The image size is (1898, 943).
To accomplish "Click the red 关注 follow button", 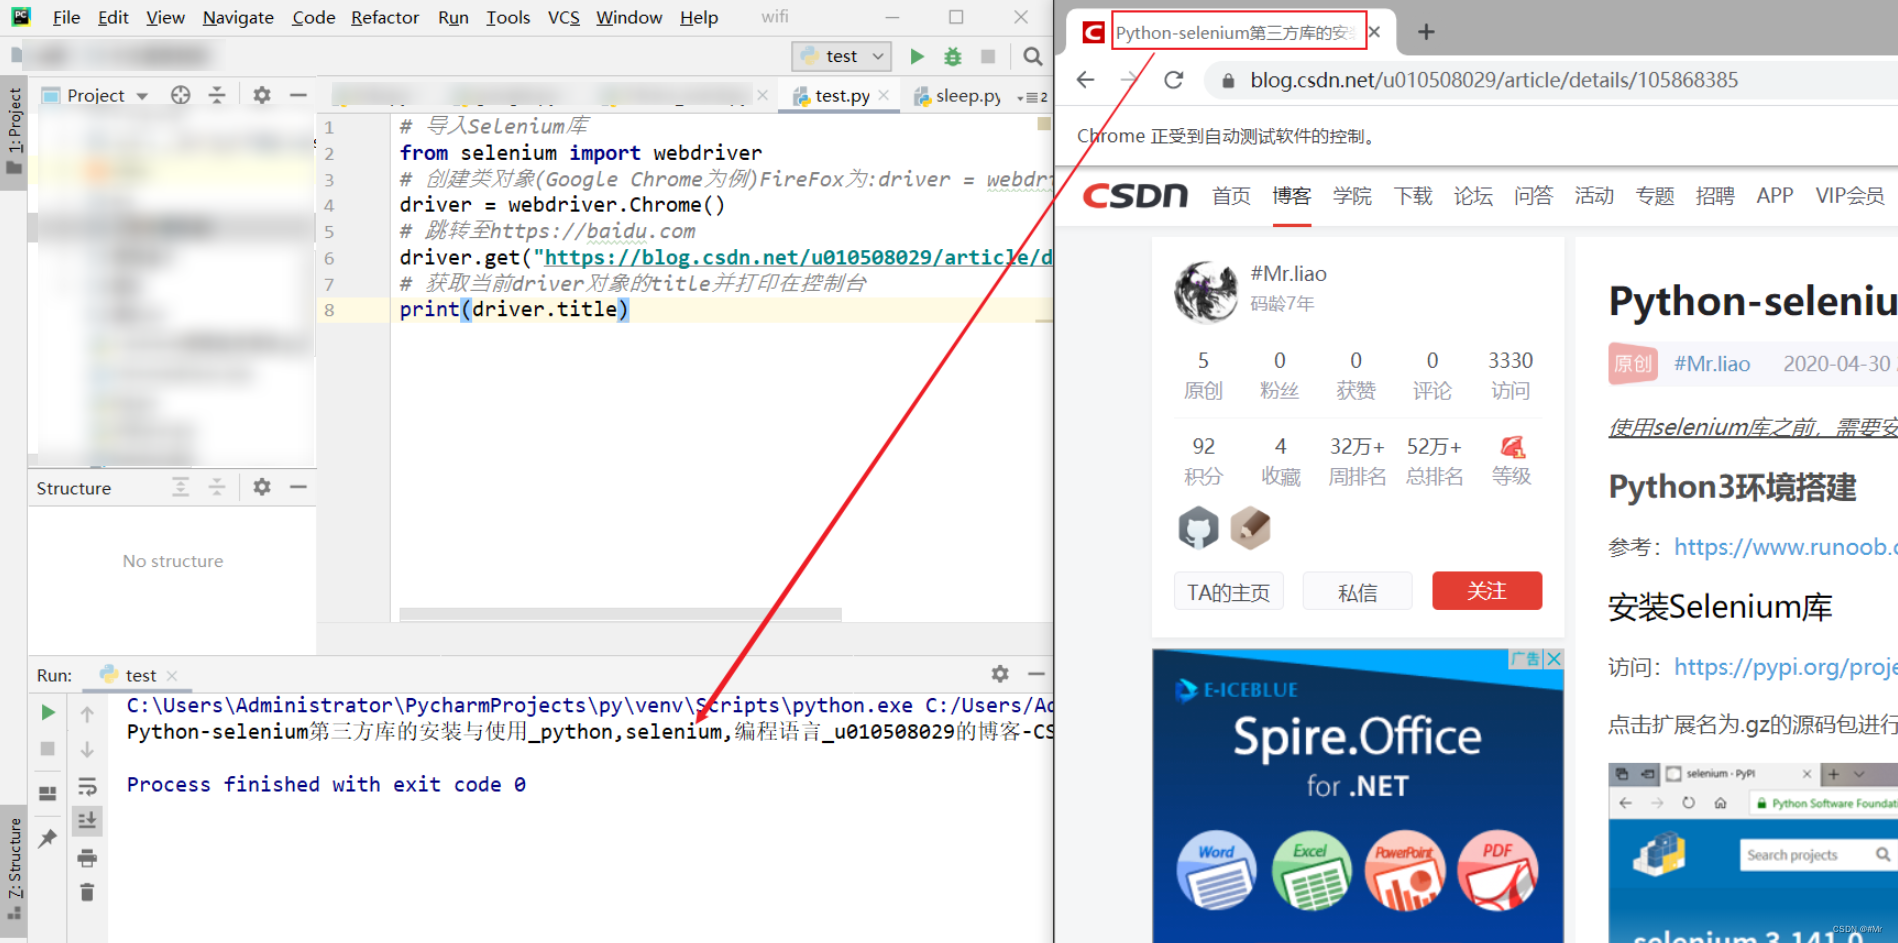I will pyautogui.click(x=1487, y=591).
